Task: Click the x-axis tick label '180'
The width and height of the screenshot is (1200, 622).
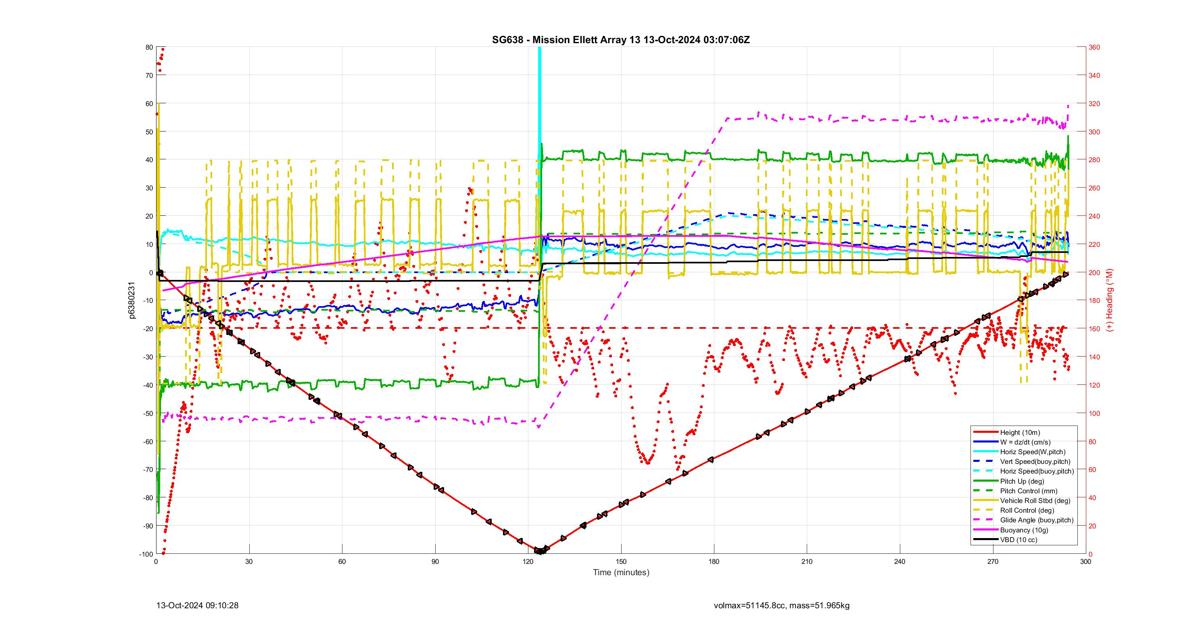Action: point(714,562)
